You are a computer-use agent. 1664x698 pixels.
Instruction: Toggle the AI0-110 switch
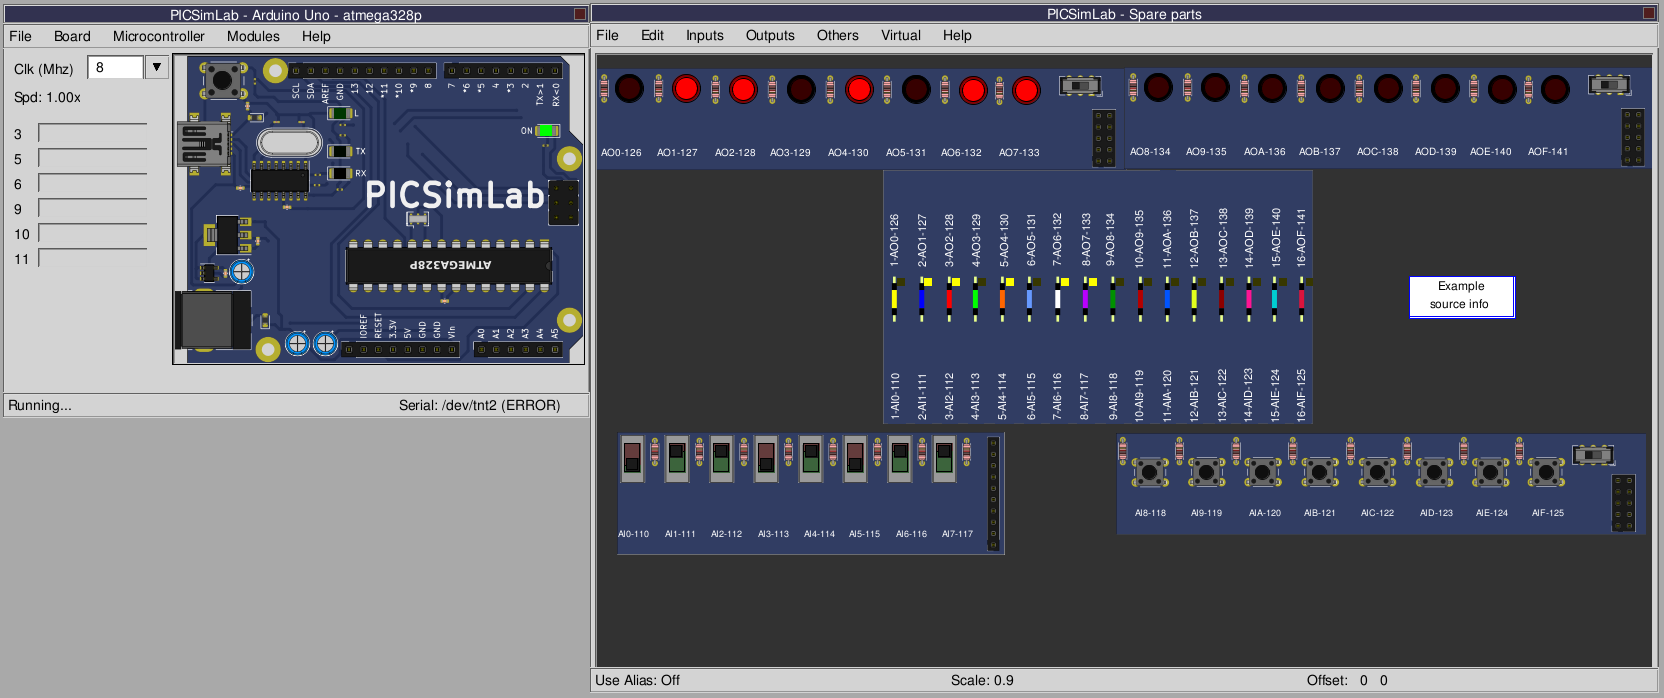[632, 458]
